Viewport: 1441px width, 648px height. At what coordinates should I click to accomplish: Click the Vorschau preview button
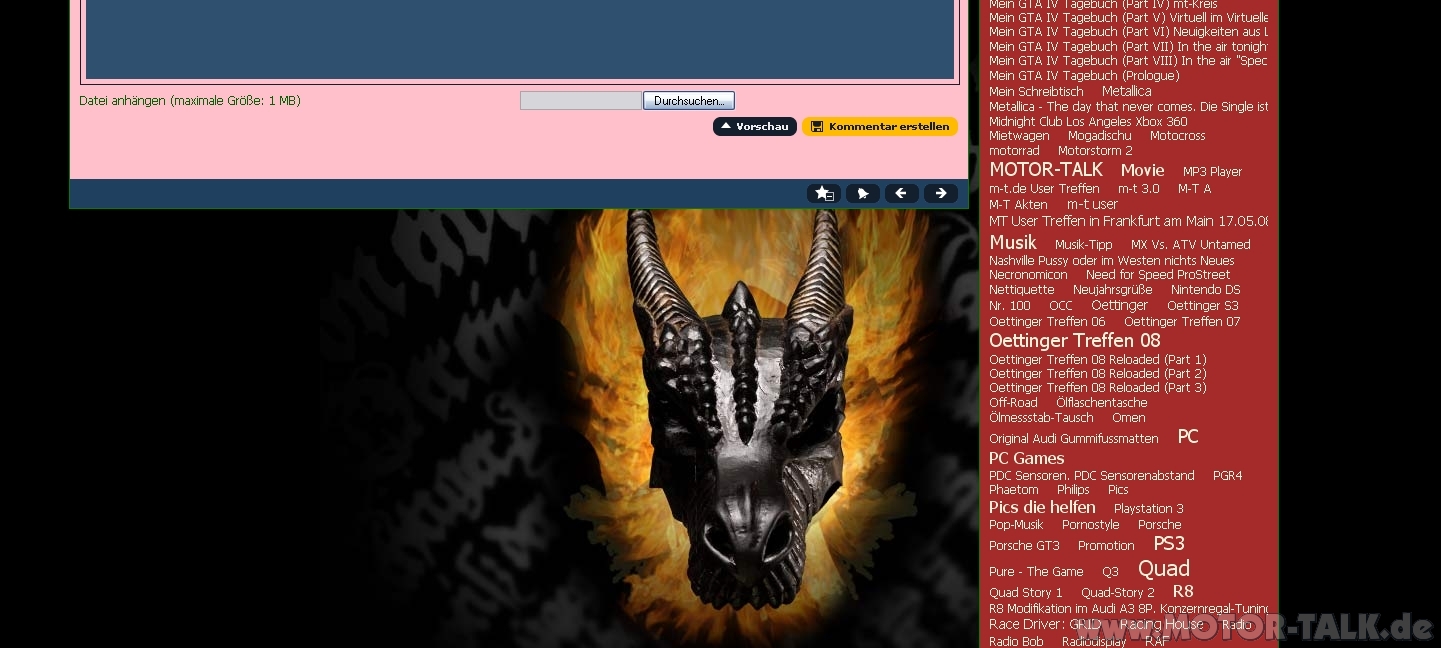pyautogui.click(x=755, y=127)
